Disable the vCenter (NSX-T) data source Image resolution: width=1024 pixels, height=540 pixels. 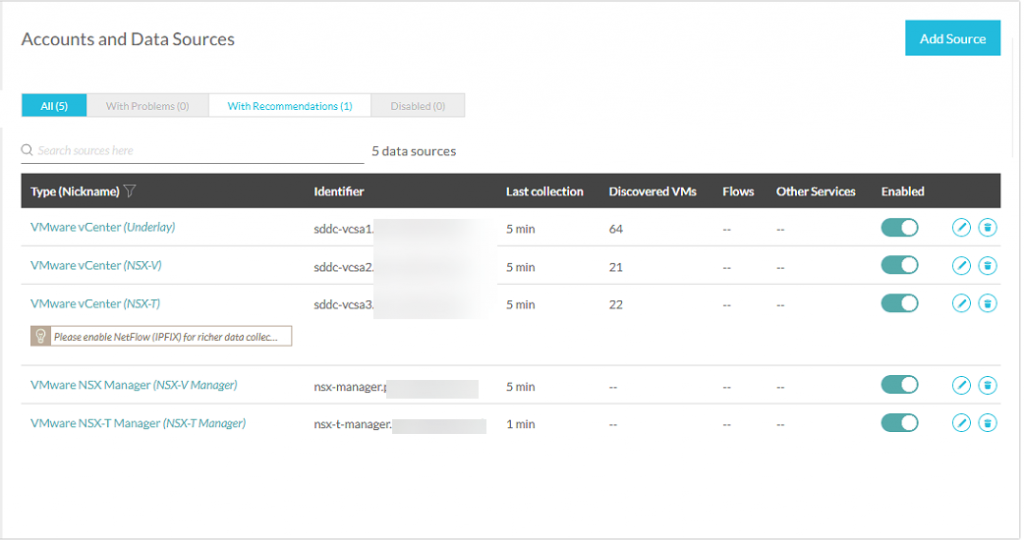(x=899, y=303)
